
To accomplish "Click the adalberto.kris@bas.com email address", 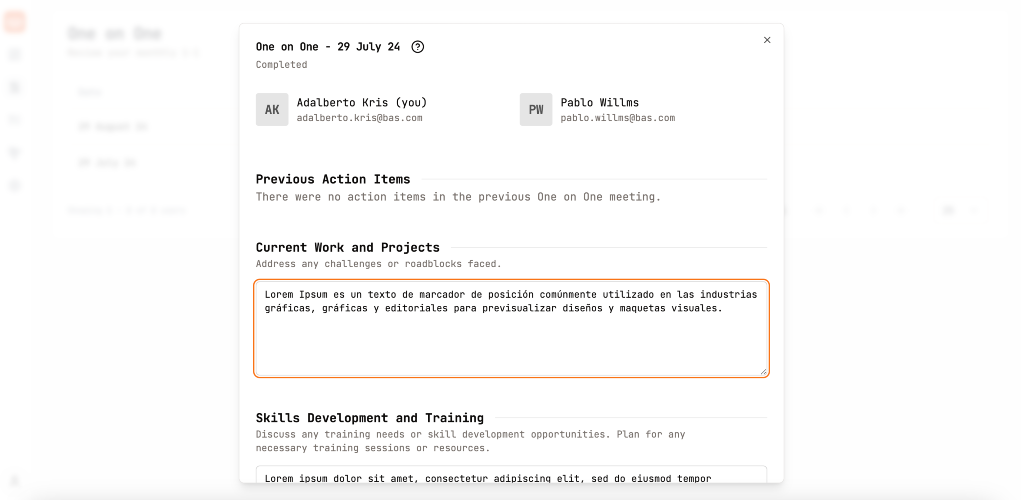I will (x=359, y=118).
